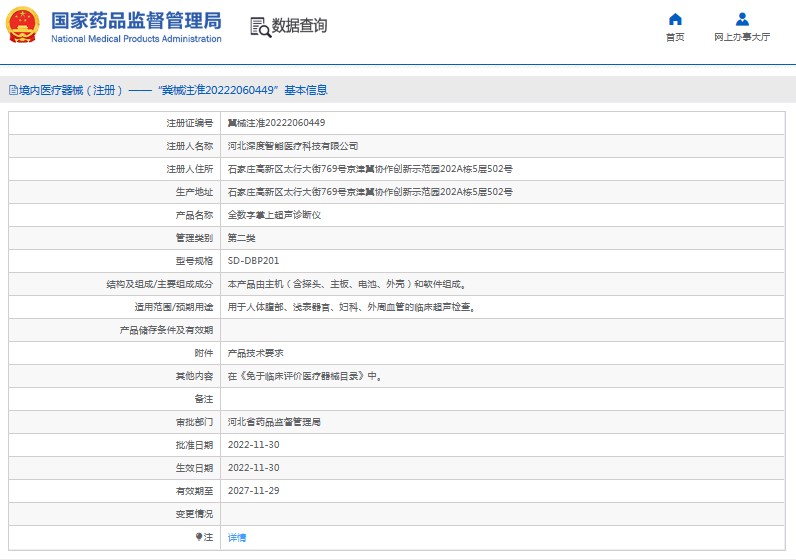The width and height of the screenshot is (796, 560).
Task: Click the 生效日期 row label
Action: (x=194, y=468)
